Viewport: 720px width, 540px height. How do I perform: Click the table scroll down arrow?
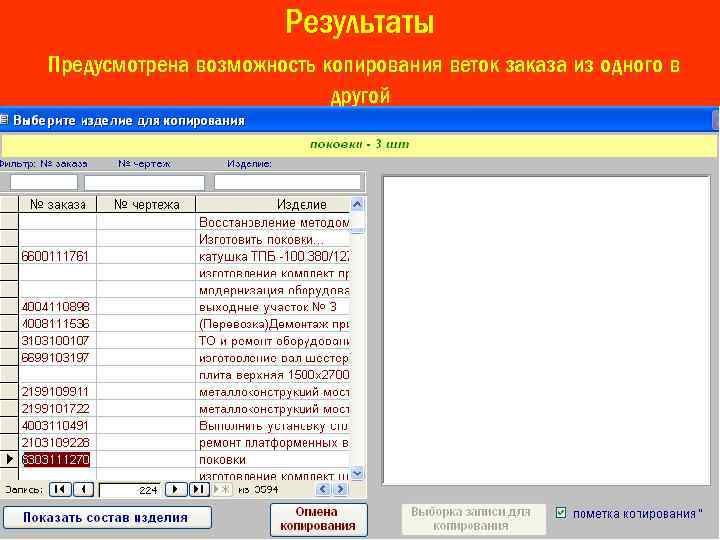(x=357, y=473)
